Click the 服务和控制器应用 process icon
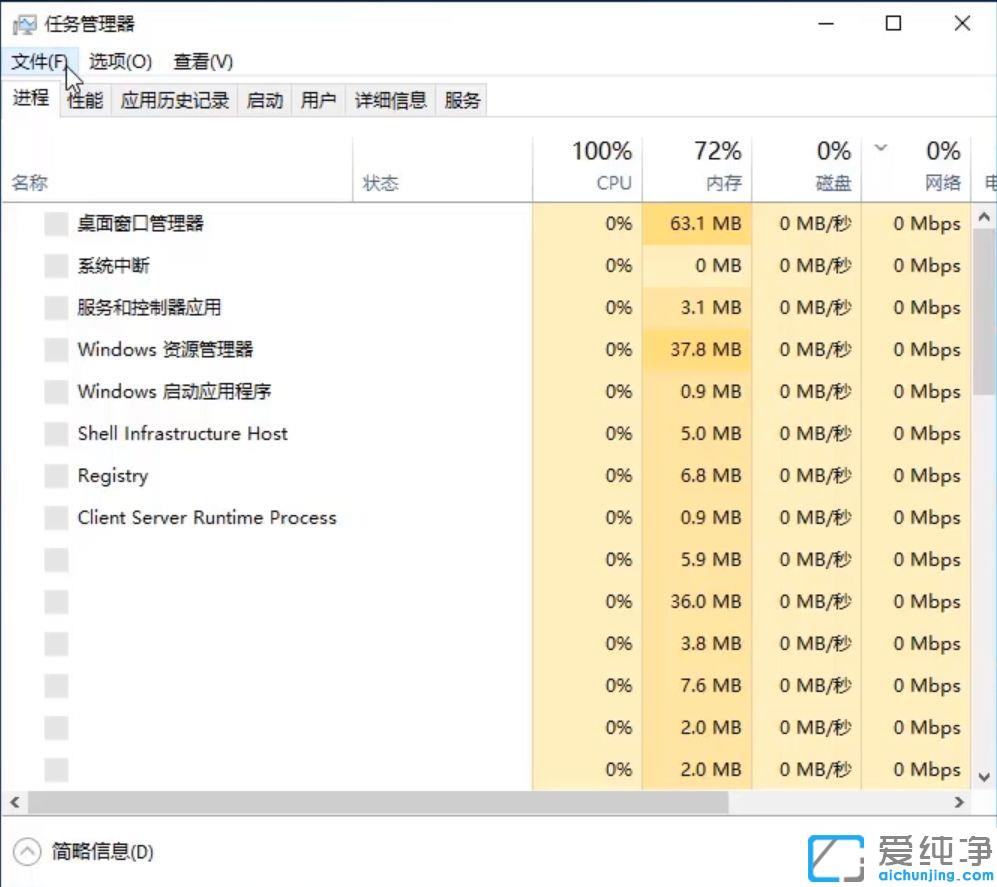The width and height of the screenshot is (997, 887). coord(55,308)
